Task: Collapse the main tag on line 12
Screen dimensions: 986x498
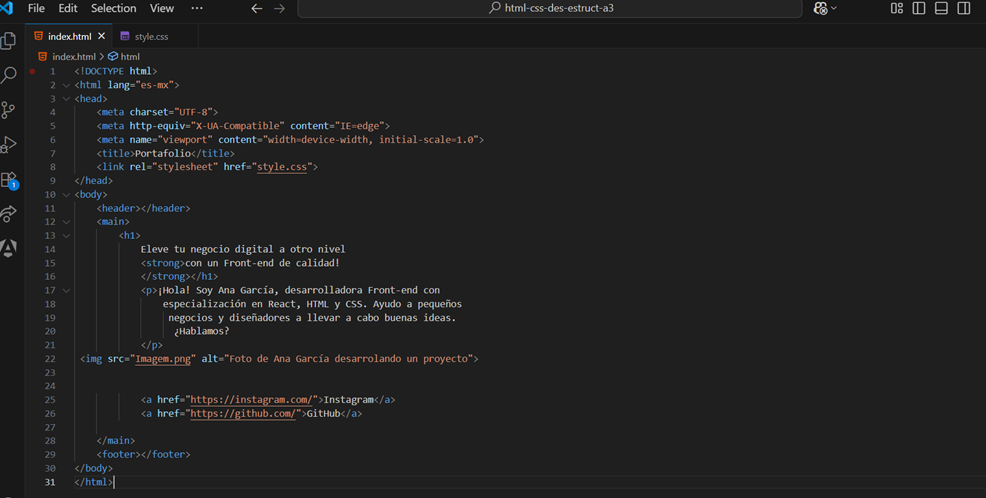Action: [x=66, y=222]
